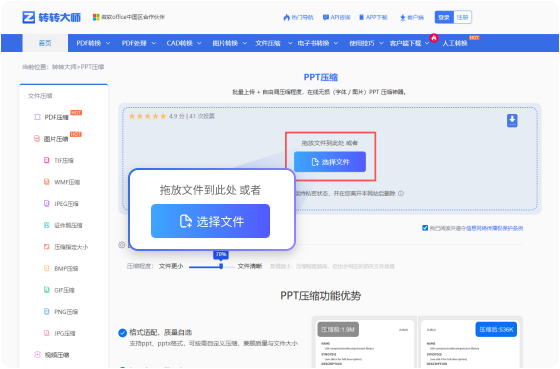The image size is (560, 369).
Task: Click the 70% slider value tooltip
Action: click(x=221, y=254)
